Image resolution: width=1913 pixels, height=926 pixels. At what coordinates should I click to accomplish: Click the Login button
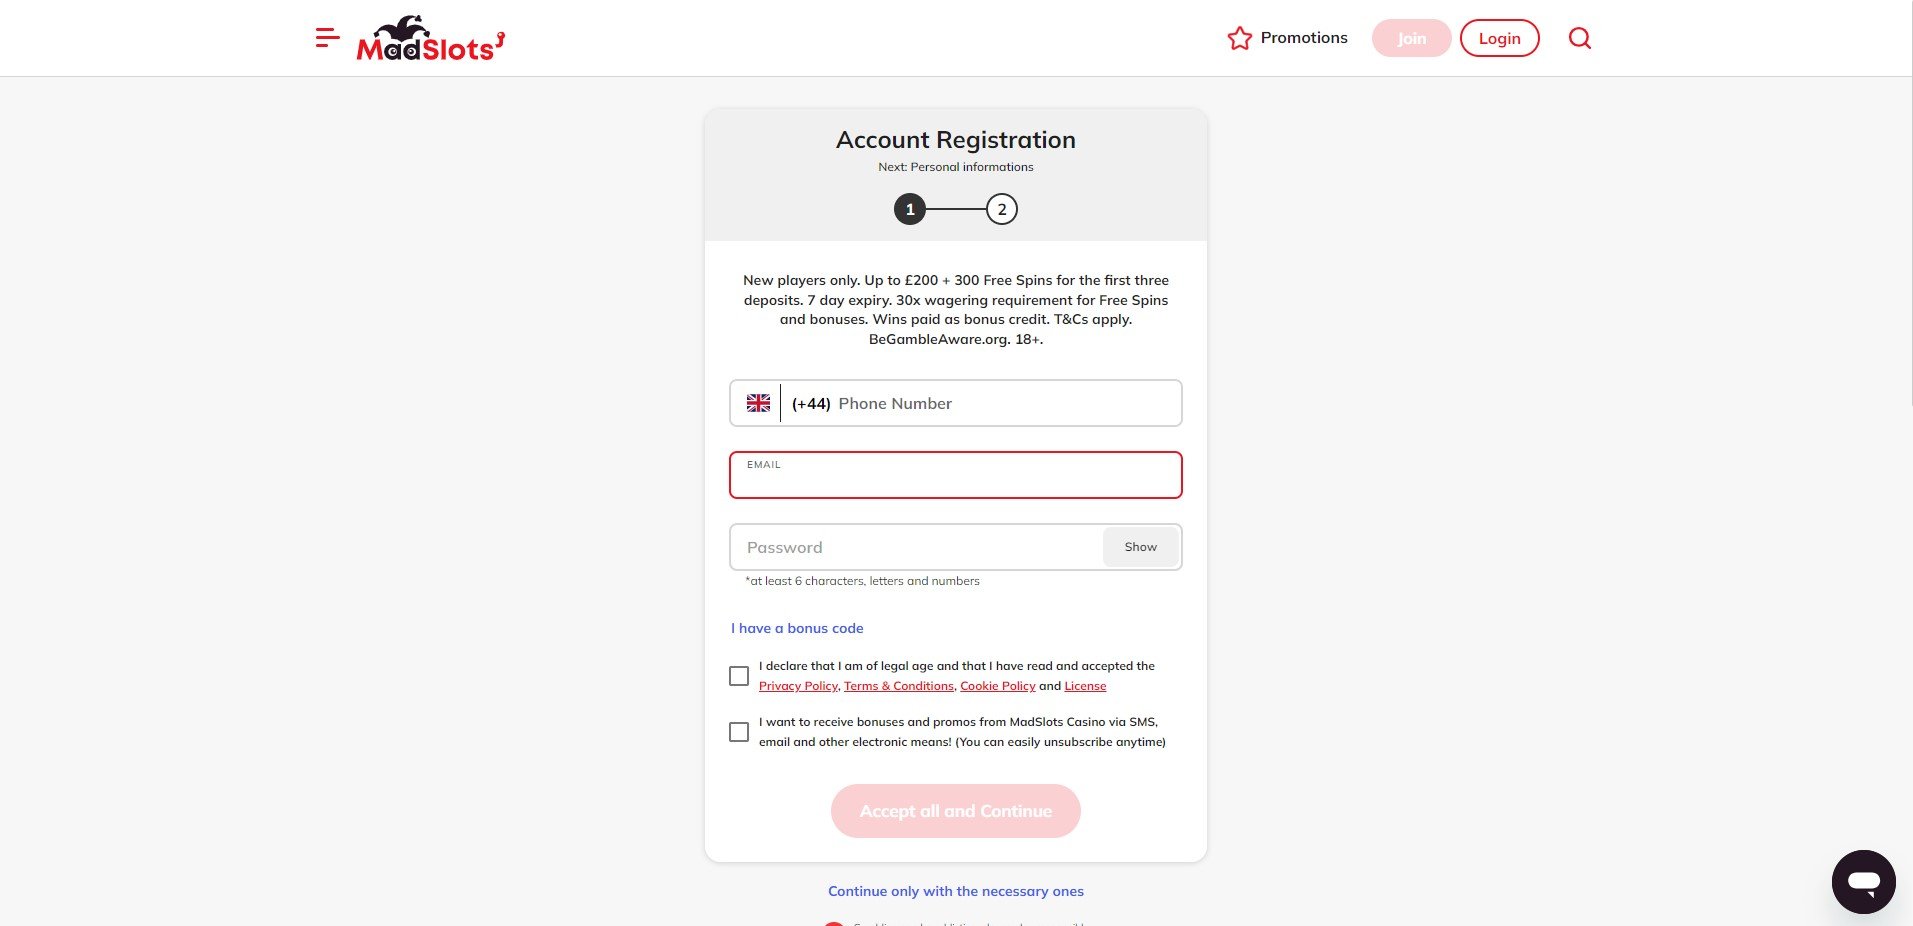1499,39
